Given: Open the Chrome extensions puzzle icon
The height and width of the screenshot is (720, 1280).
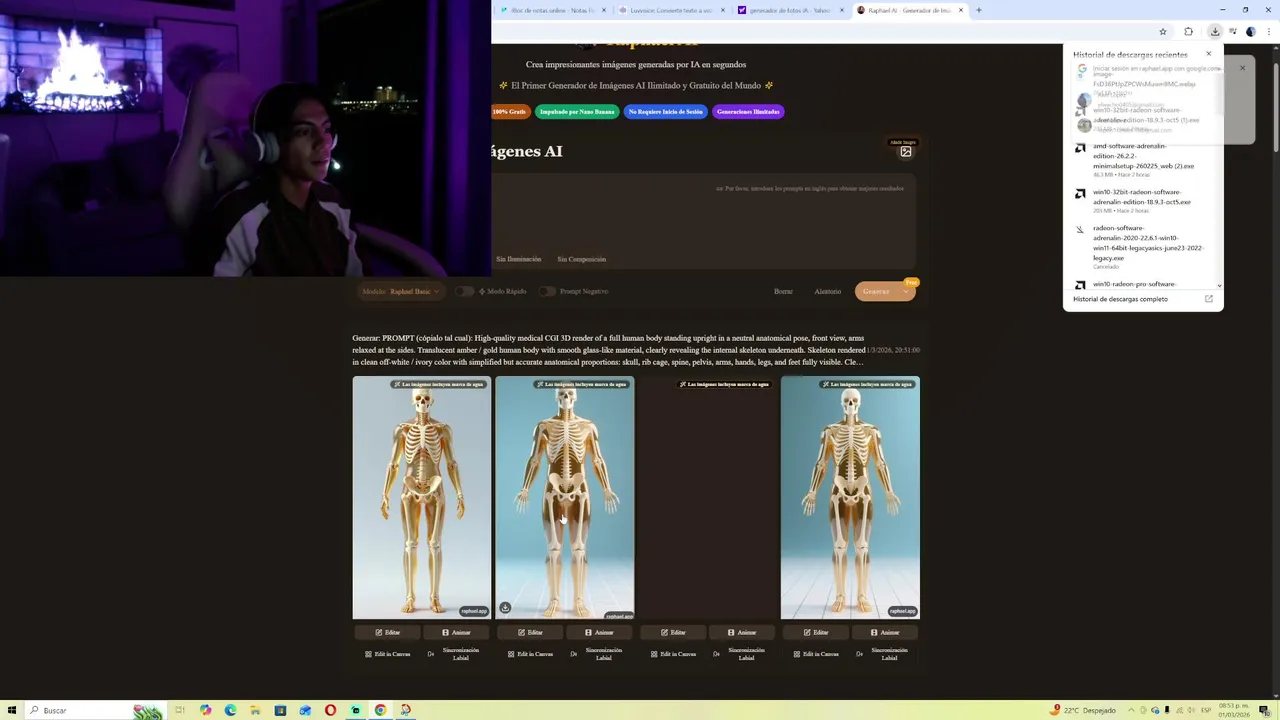Looking at the screenshot, I should point(1188,32).
